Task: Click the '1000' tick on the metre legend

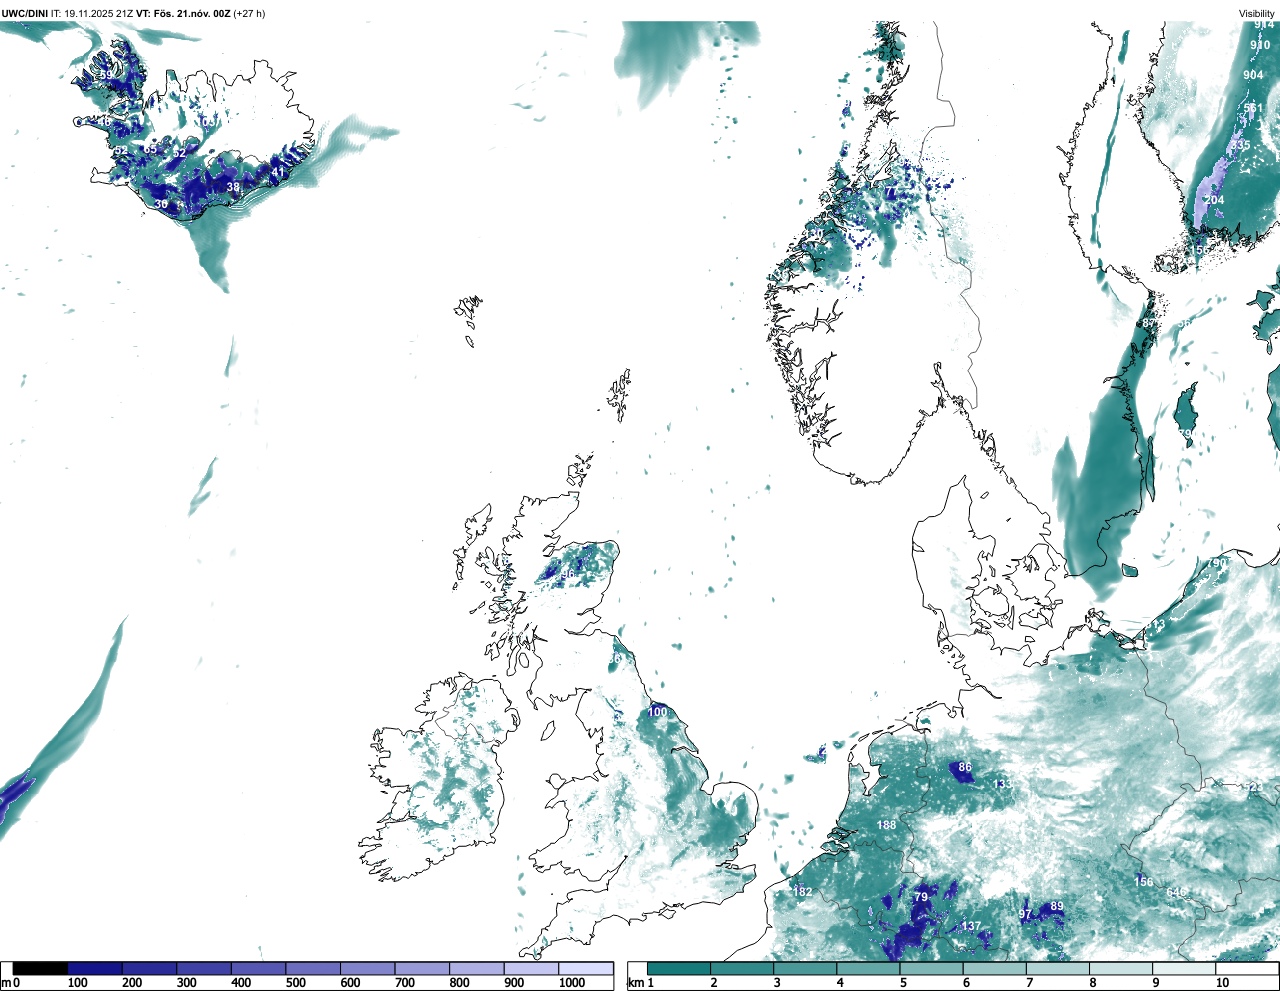Action: coord(572,983)
